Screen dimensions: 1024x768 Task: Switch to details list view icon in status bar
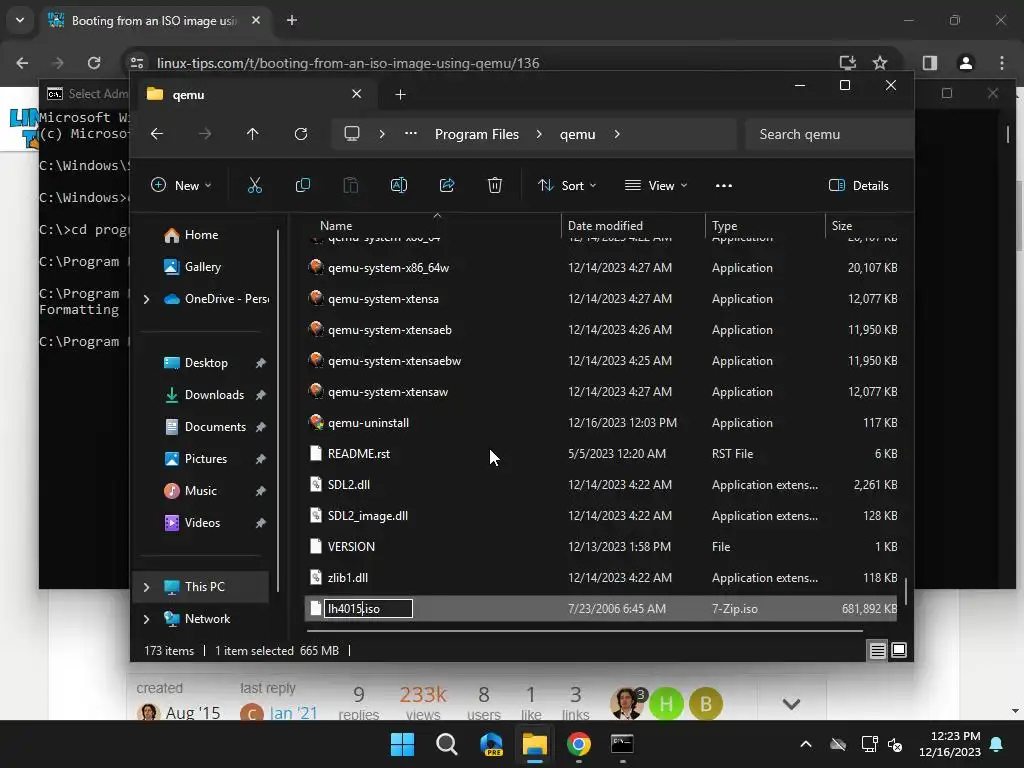pos(878,650)
